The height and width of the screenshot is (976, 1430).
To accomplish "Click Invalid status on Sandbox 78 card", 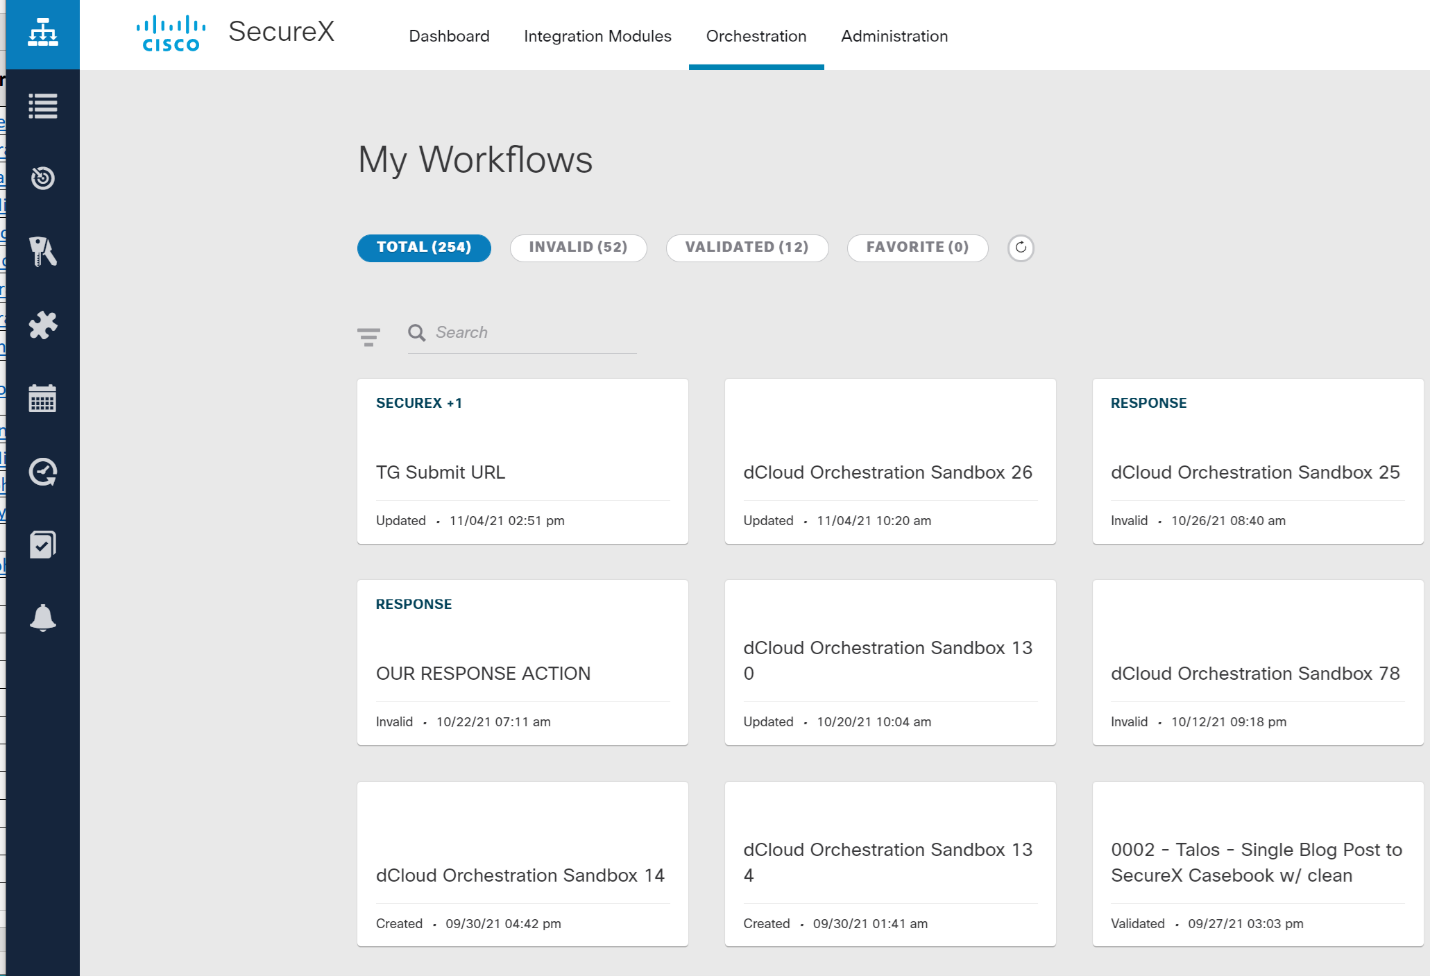I will (x=1129, y=722).
